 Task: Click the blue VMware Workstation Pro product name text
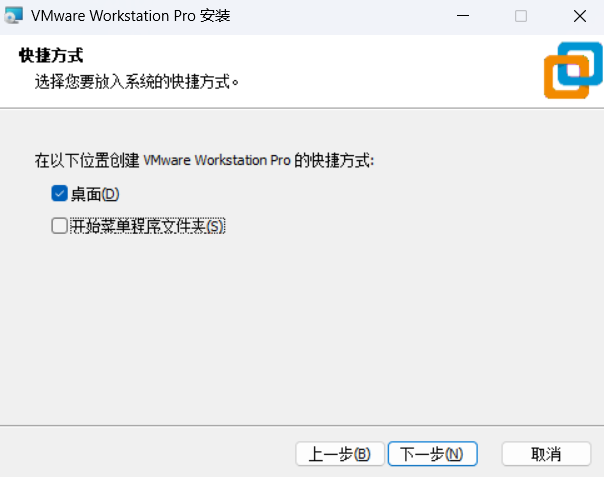217,160
